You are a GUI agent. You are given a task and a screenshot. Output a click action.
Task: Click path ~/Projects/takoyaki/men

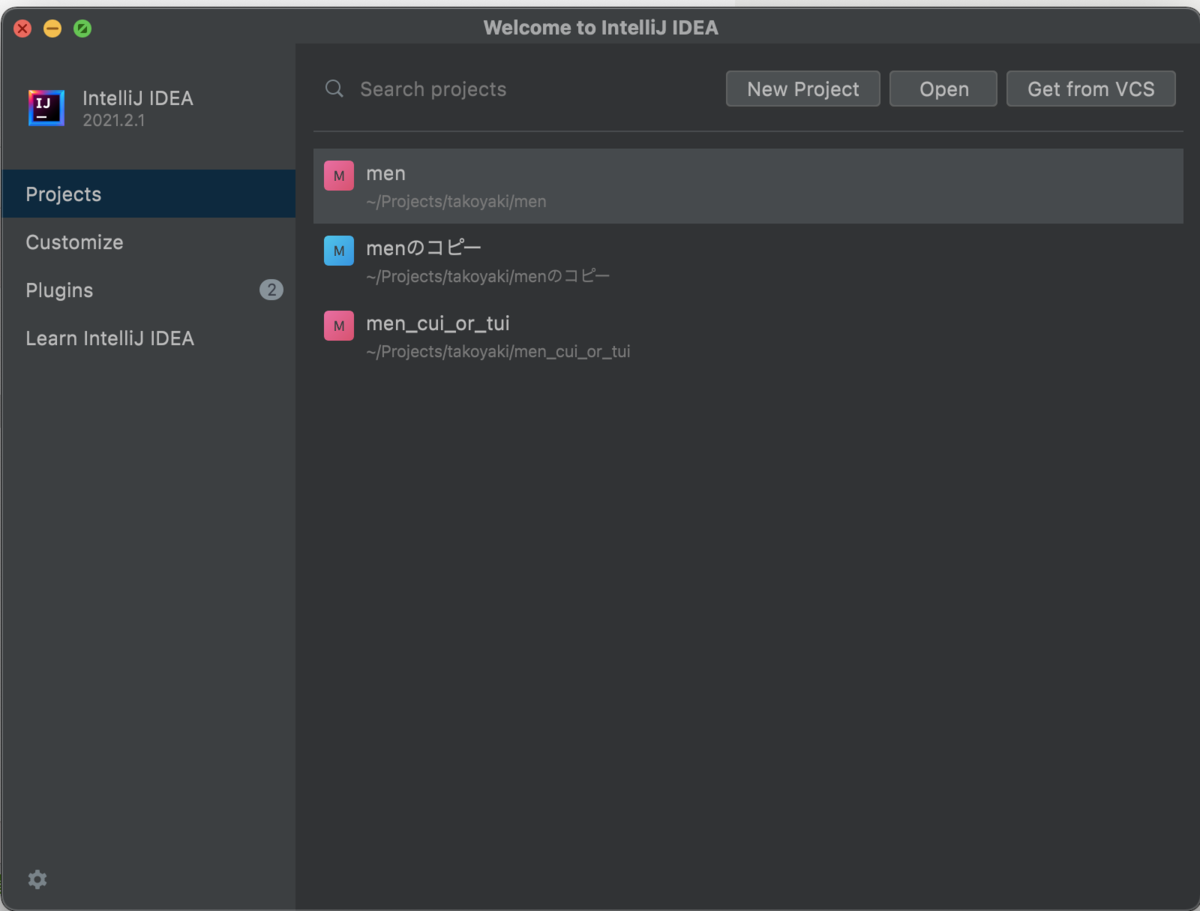pos(456,202)
